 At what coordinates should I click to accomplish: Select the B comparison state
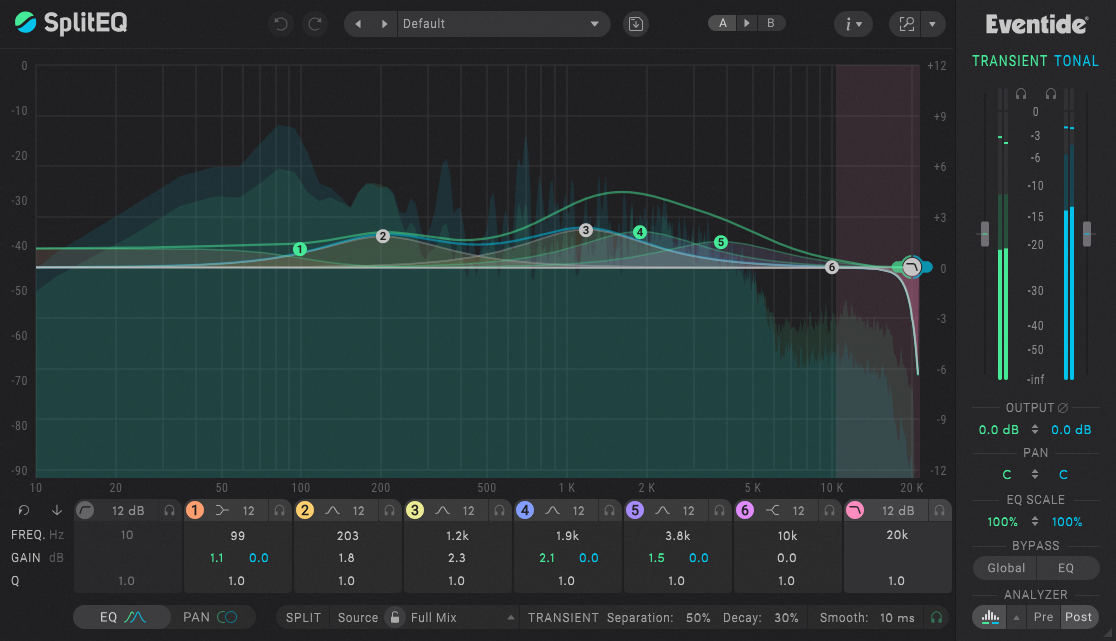(770, 23)
